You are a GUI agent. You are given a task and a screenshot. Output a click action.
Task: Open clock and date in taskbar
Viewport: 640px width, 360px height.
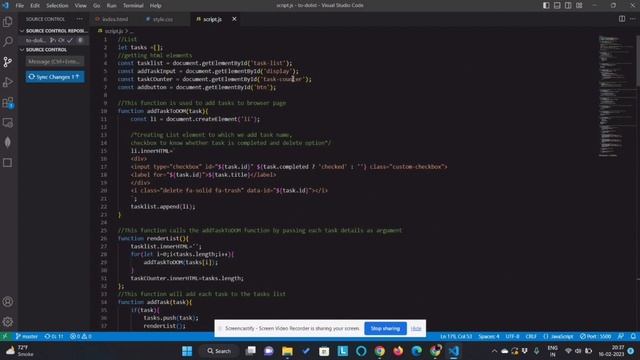click(612, 351)
